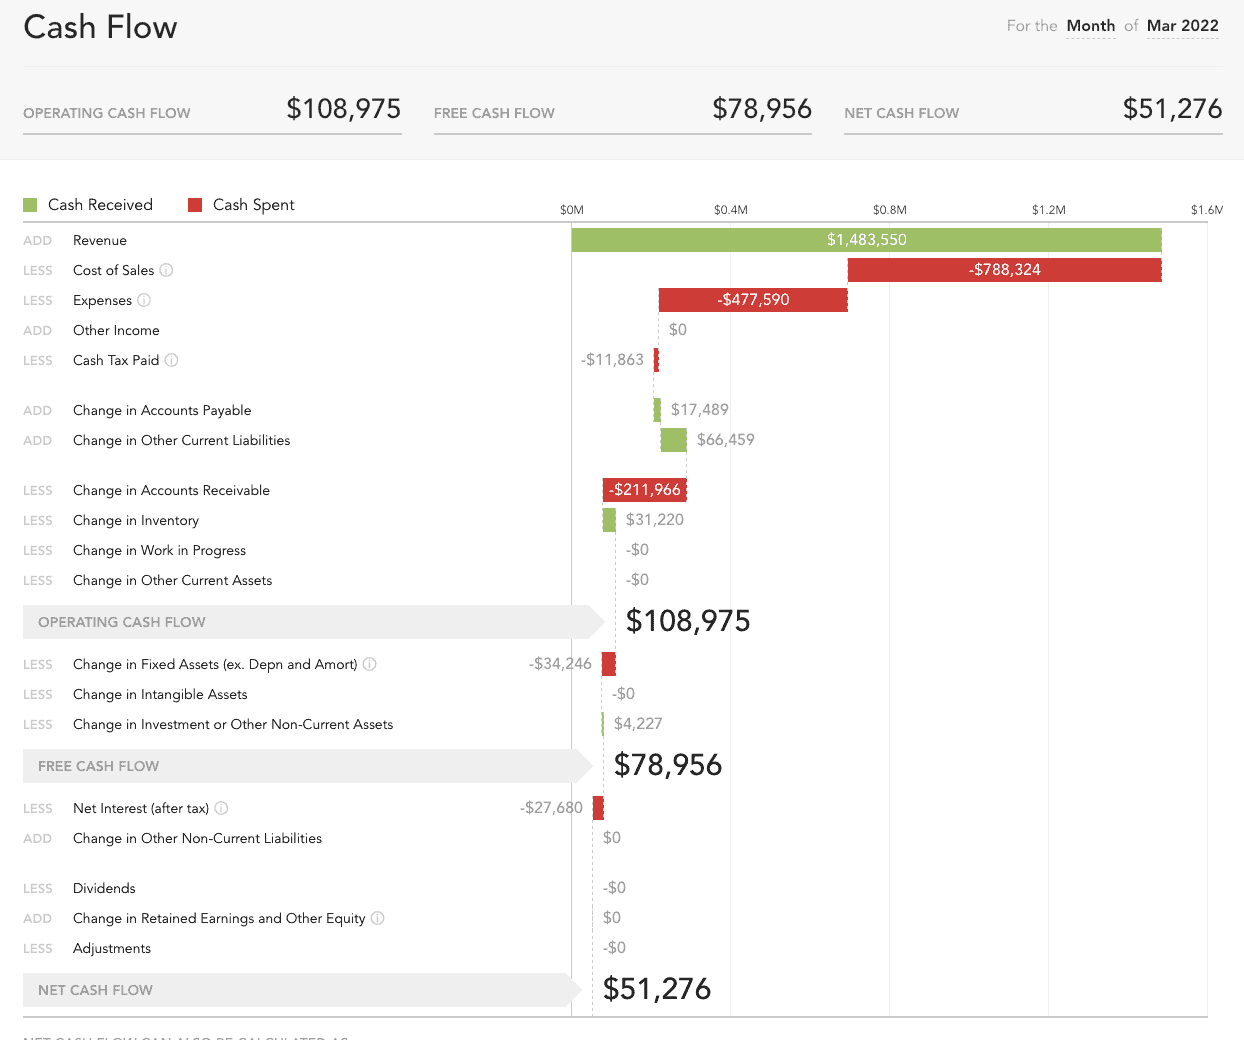
Task: Click the OPERATING CASH FLOW section banner
Action: 313,622
